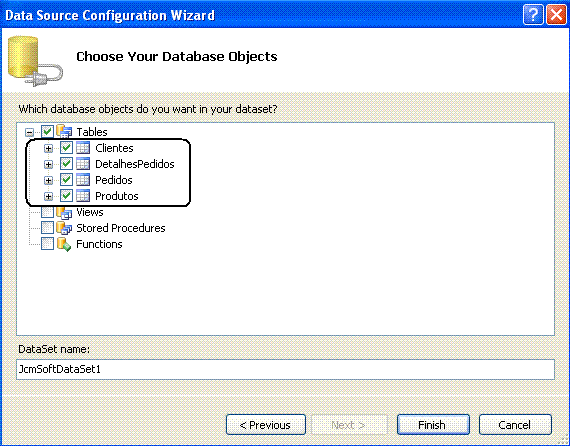This screenshot has width=570, height=446.
Task: Check the Views checkbox
Action: pos(47,212)
